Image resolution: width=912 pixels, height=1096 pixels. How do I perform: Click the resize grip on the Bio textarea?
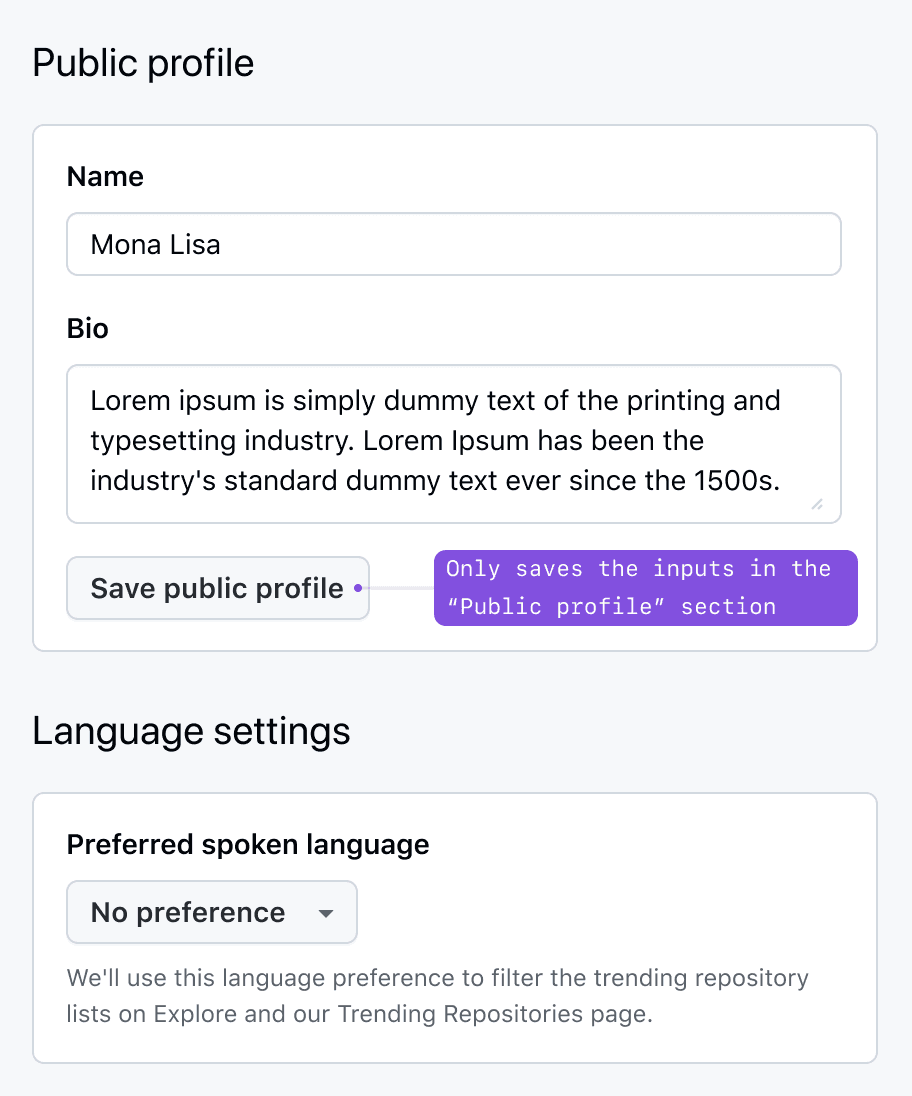click(x=818, y=505)
